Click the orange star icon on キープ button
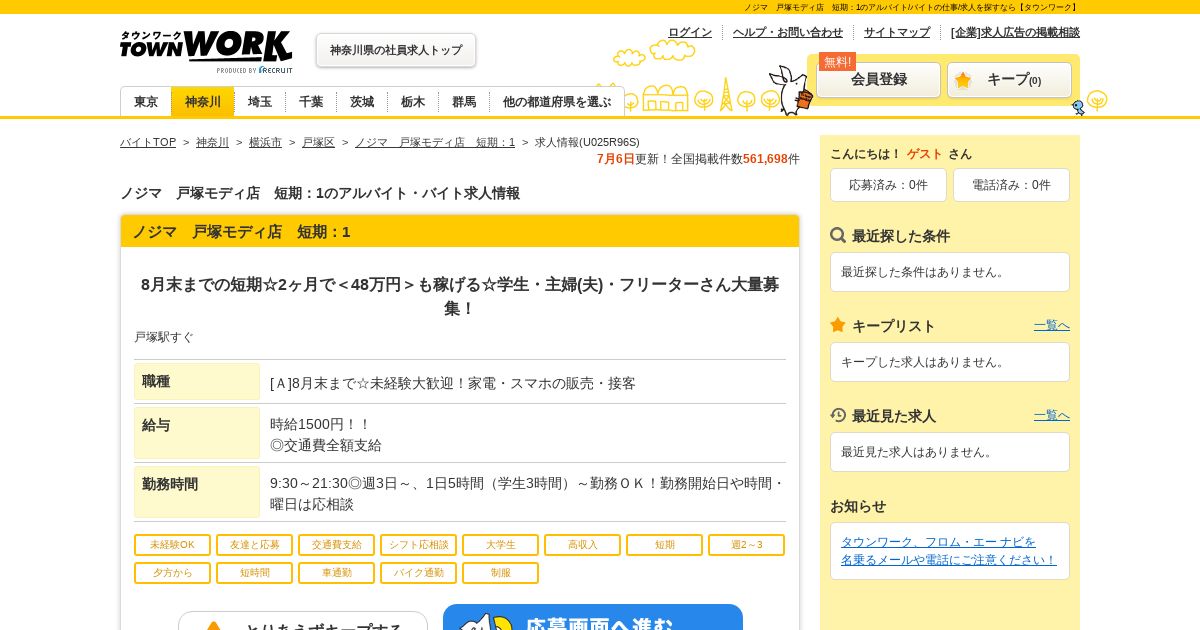Image resolution: width=1200 pixels, height=630 pixels. 963,80
